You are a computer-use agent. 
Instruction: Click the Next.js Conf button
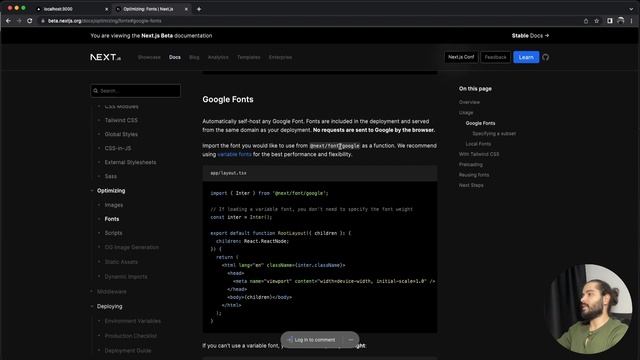(461, 57)
